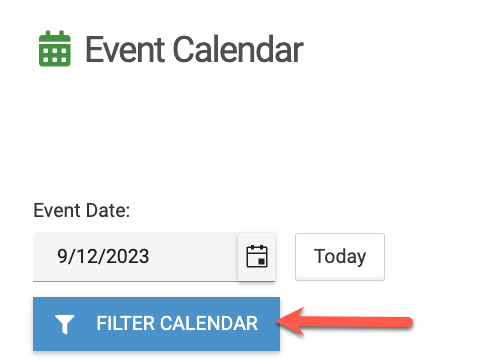Jump to the current date with Today
The image size is (503, 363).
[340, 257]
